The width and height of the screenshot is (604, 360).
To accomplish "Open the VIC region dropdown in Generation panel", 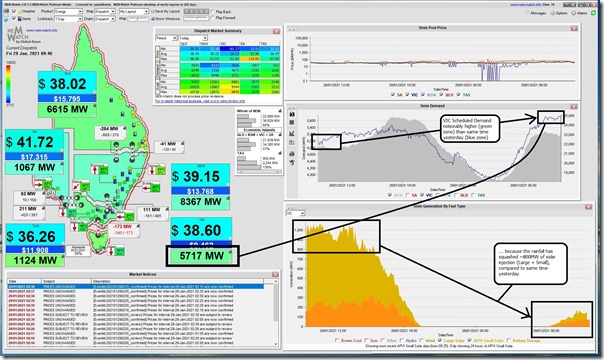I will (x=295, y=213).
